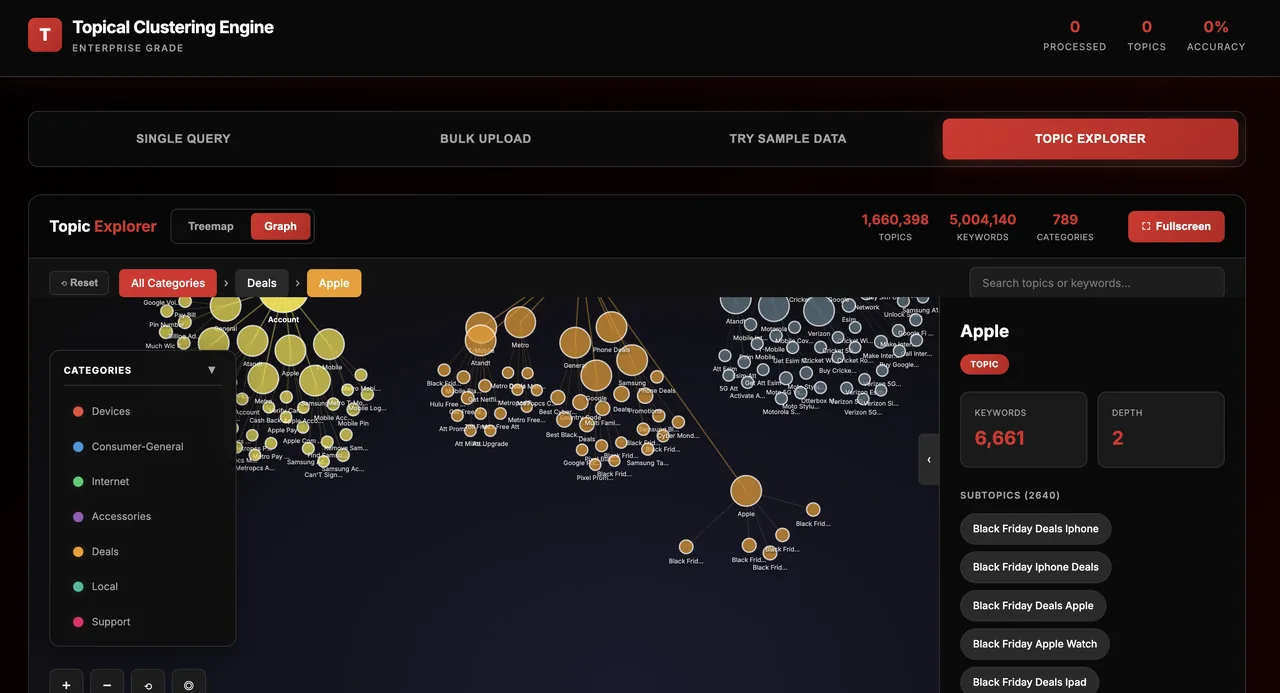Select the orange Phone Deals node
Screen dimensions: 1280x693
[611, 327]
